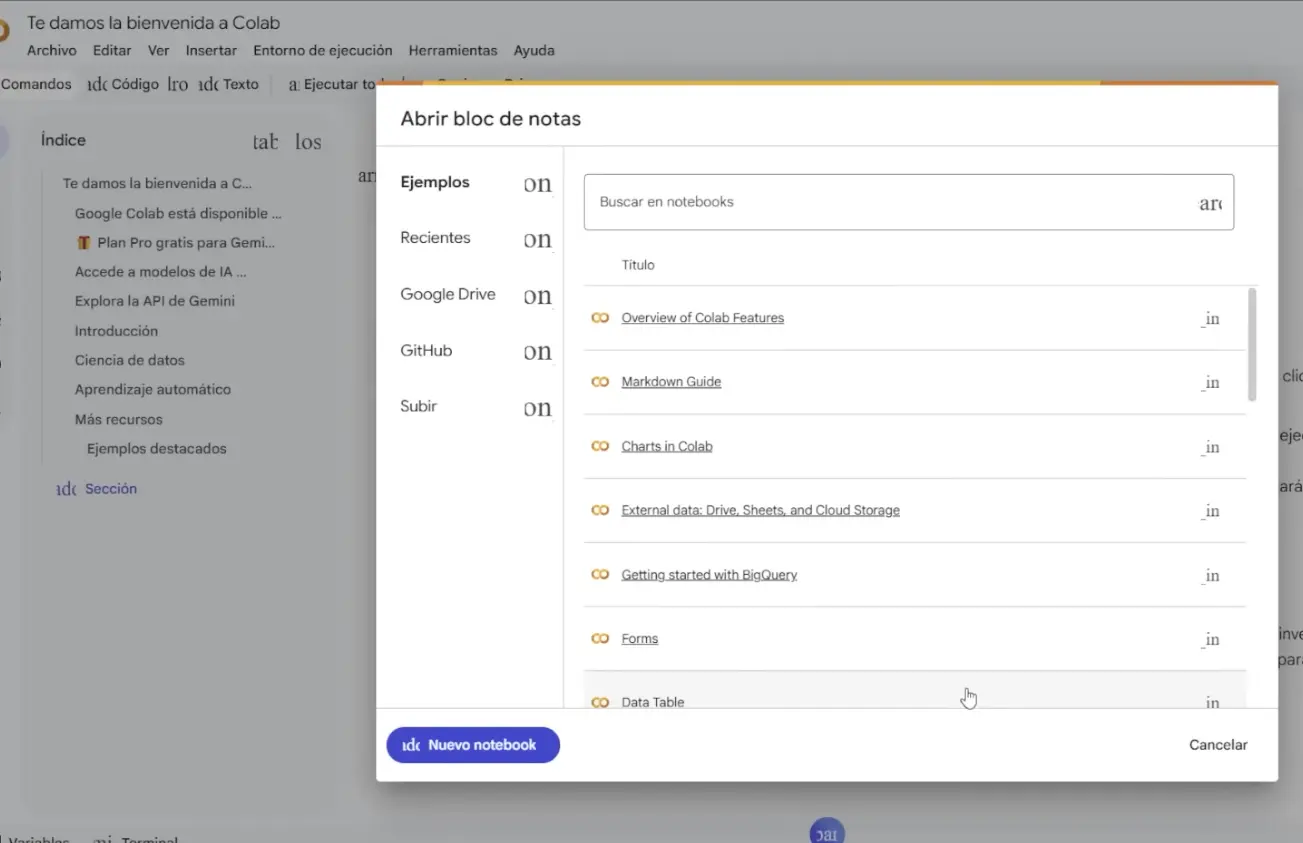Switch to the Recientes tab
This screenshot has height=843, width=1303.
(x=435, y=238)
